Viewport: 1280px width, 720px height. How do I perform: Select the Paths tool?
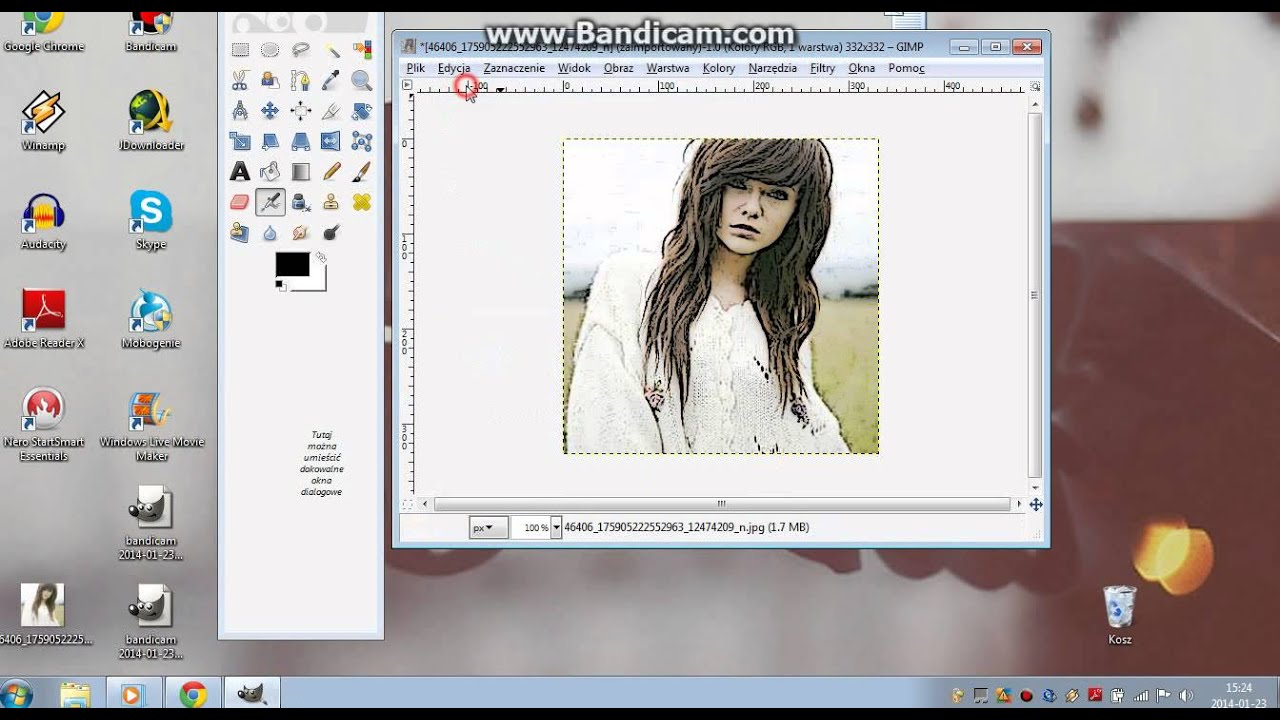click(x=301, y=81)
